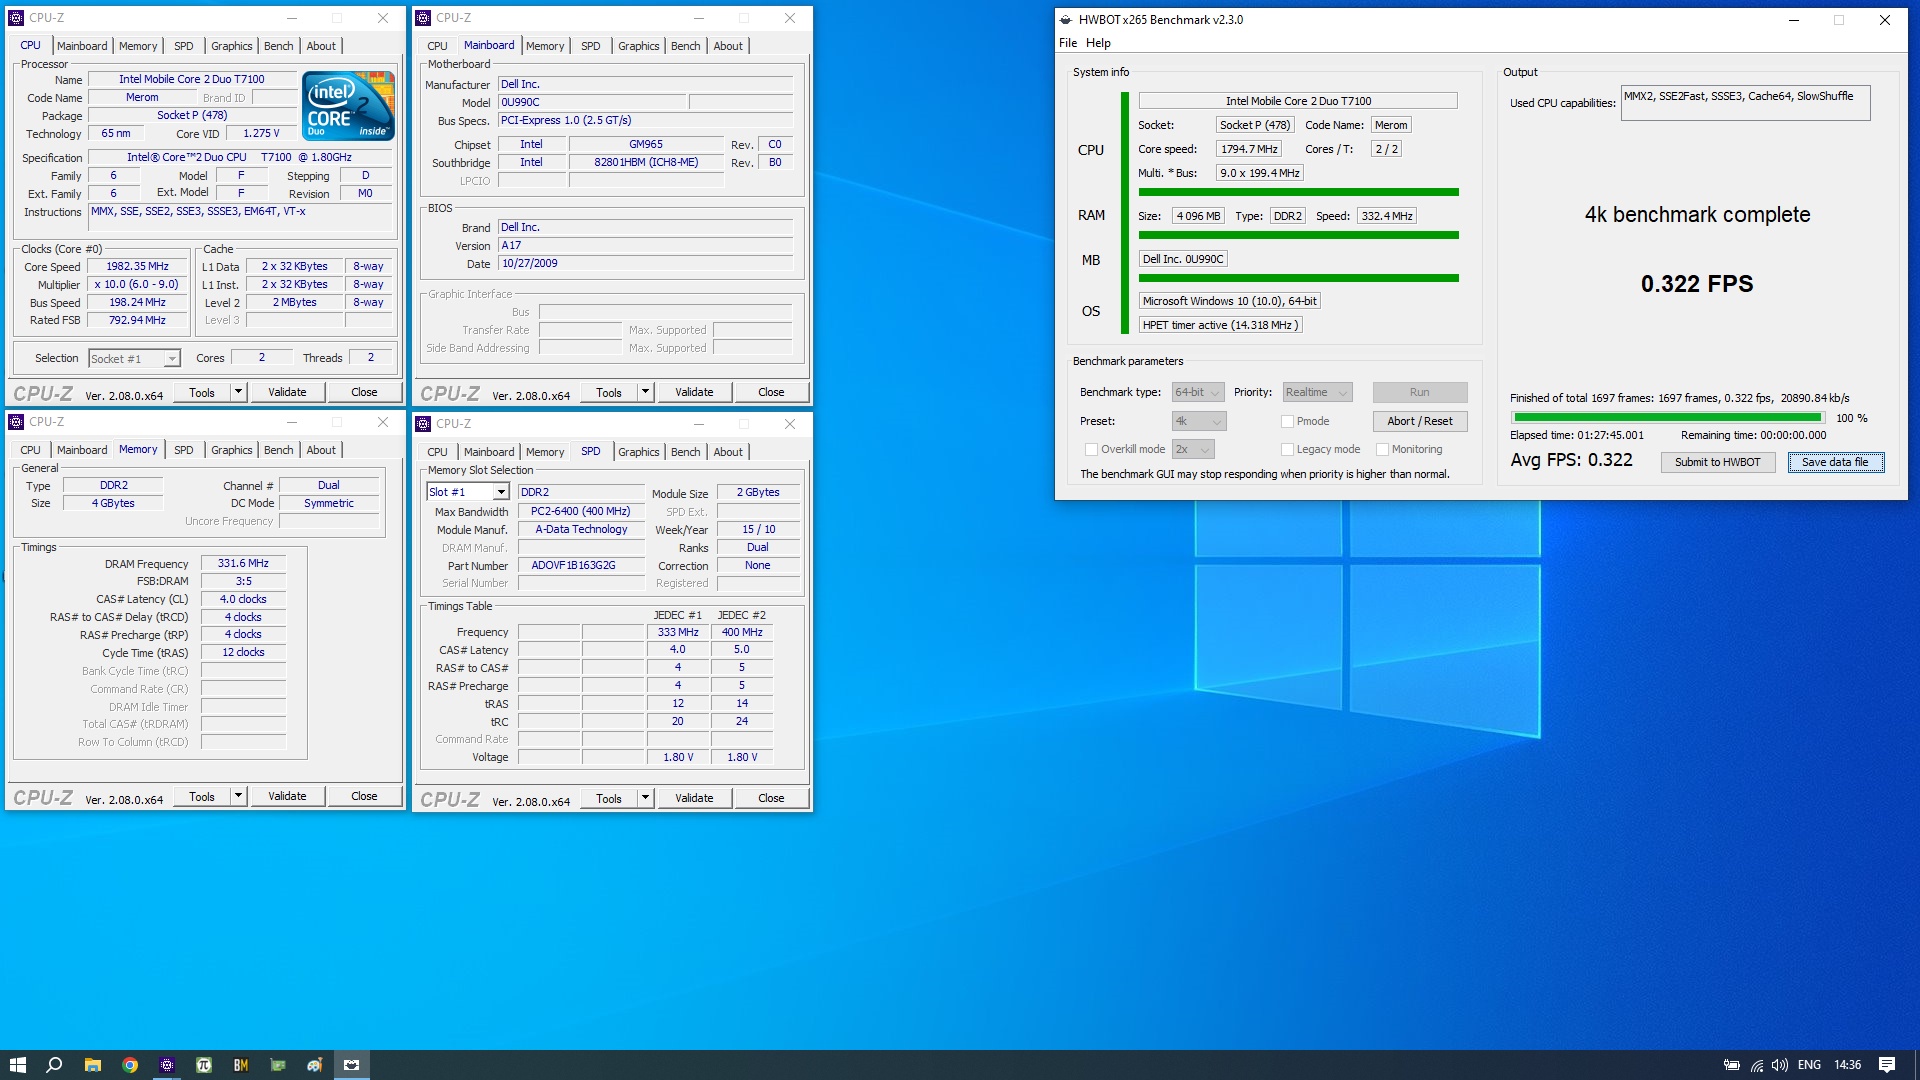Click the green bar under RAM info
The image size is (1920, 1080).
pyautogui.click(x=1298, y=235)
